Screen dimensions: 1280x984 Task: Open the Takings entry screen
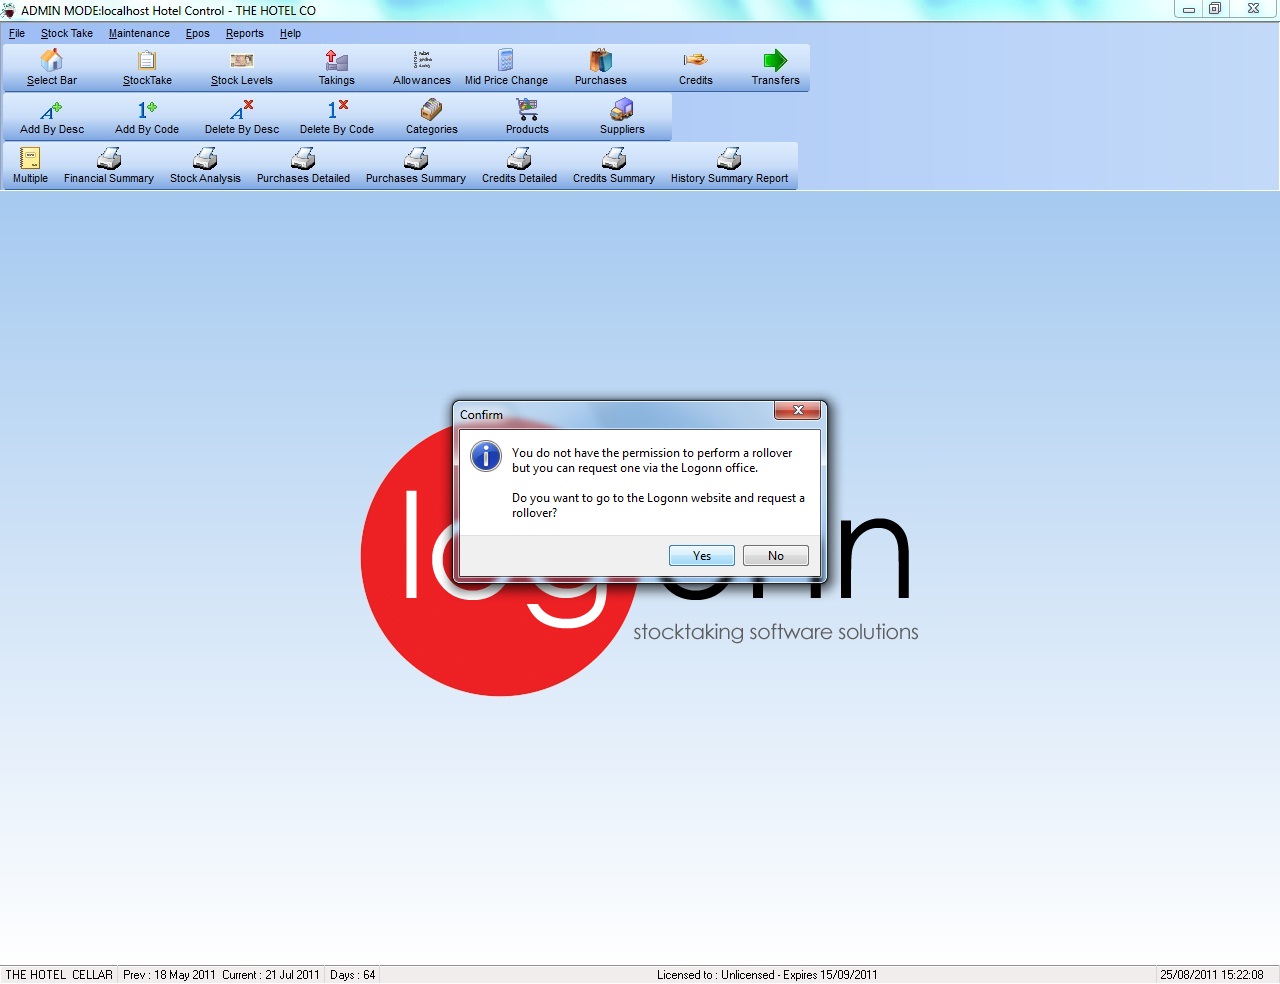pos(337,68)
